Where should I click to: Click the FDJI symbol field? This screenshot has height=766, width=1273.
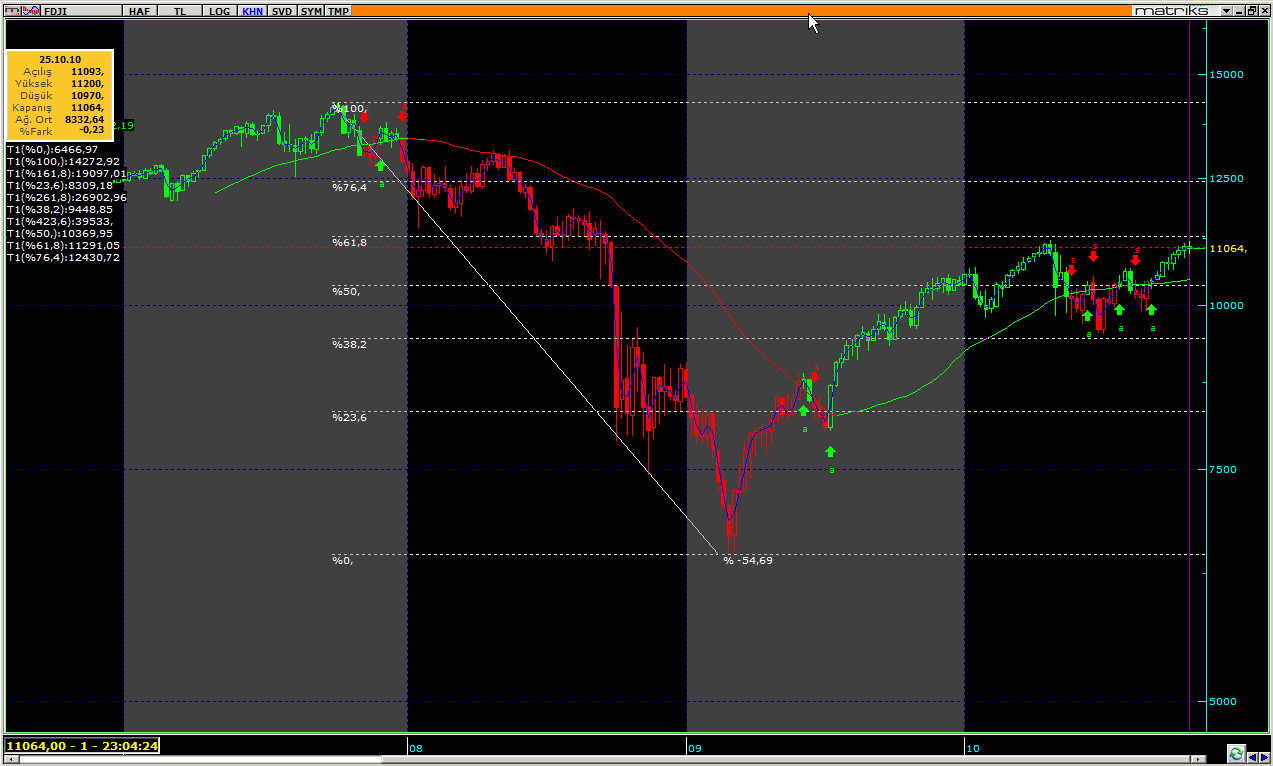tap(80, 10)
